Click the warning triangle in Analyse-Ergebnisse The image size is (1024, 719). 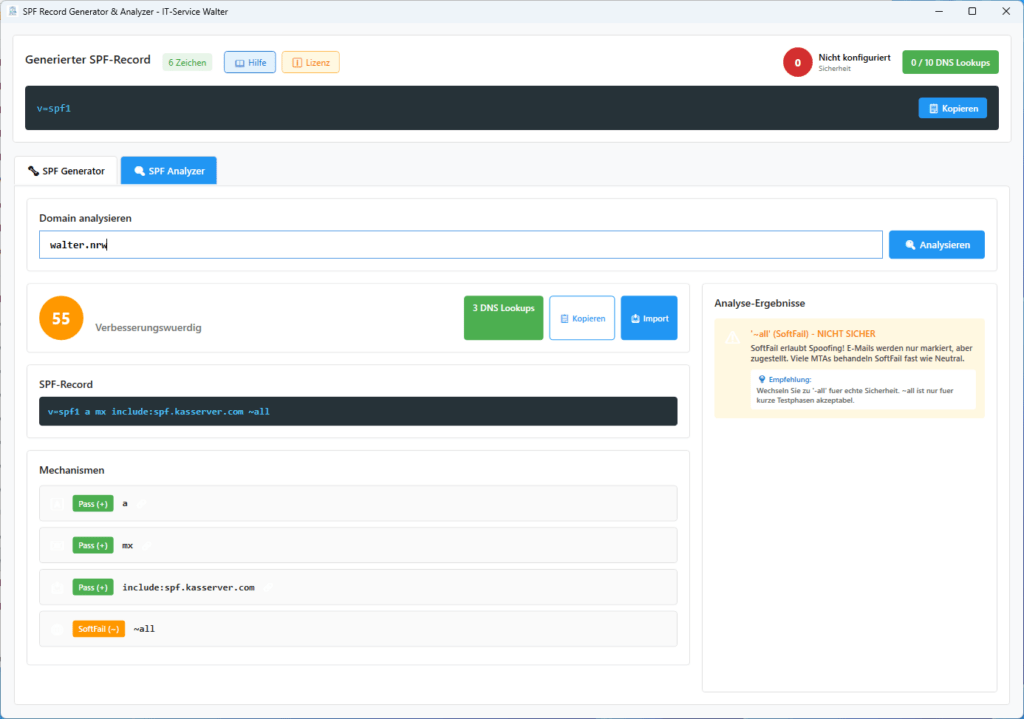pyautogui.click(x=733, y=339)
